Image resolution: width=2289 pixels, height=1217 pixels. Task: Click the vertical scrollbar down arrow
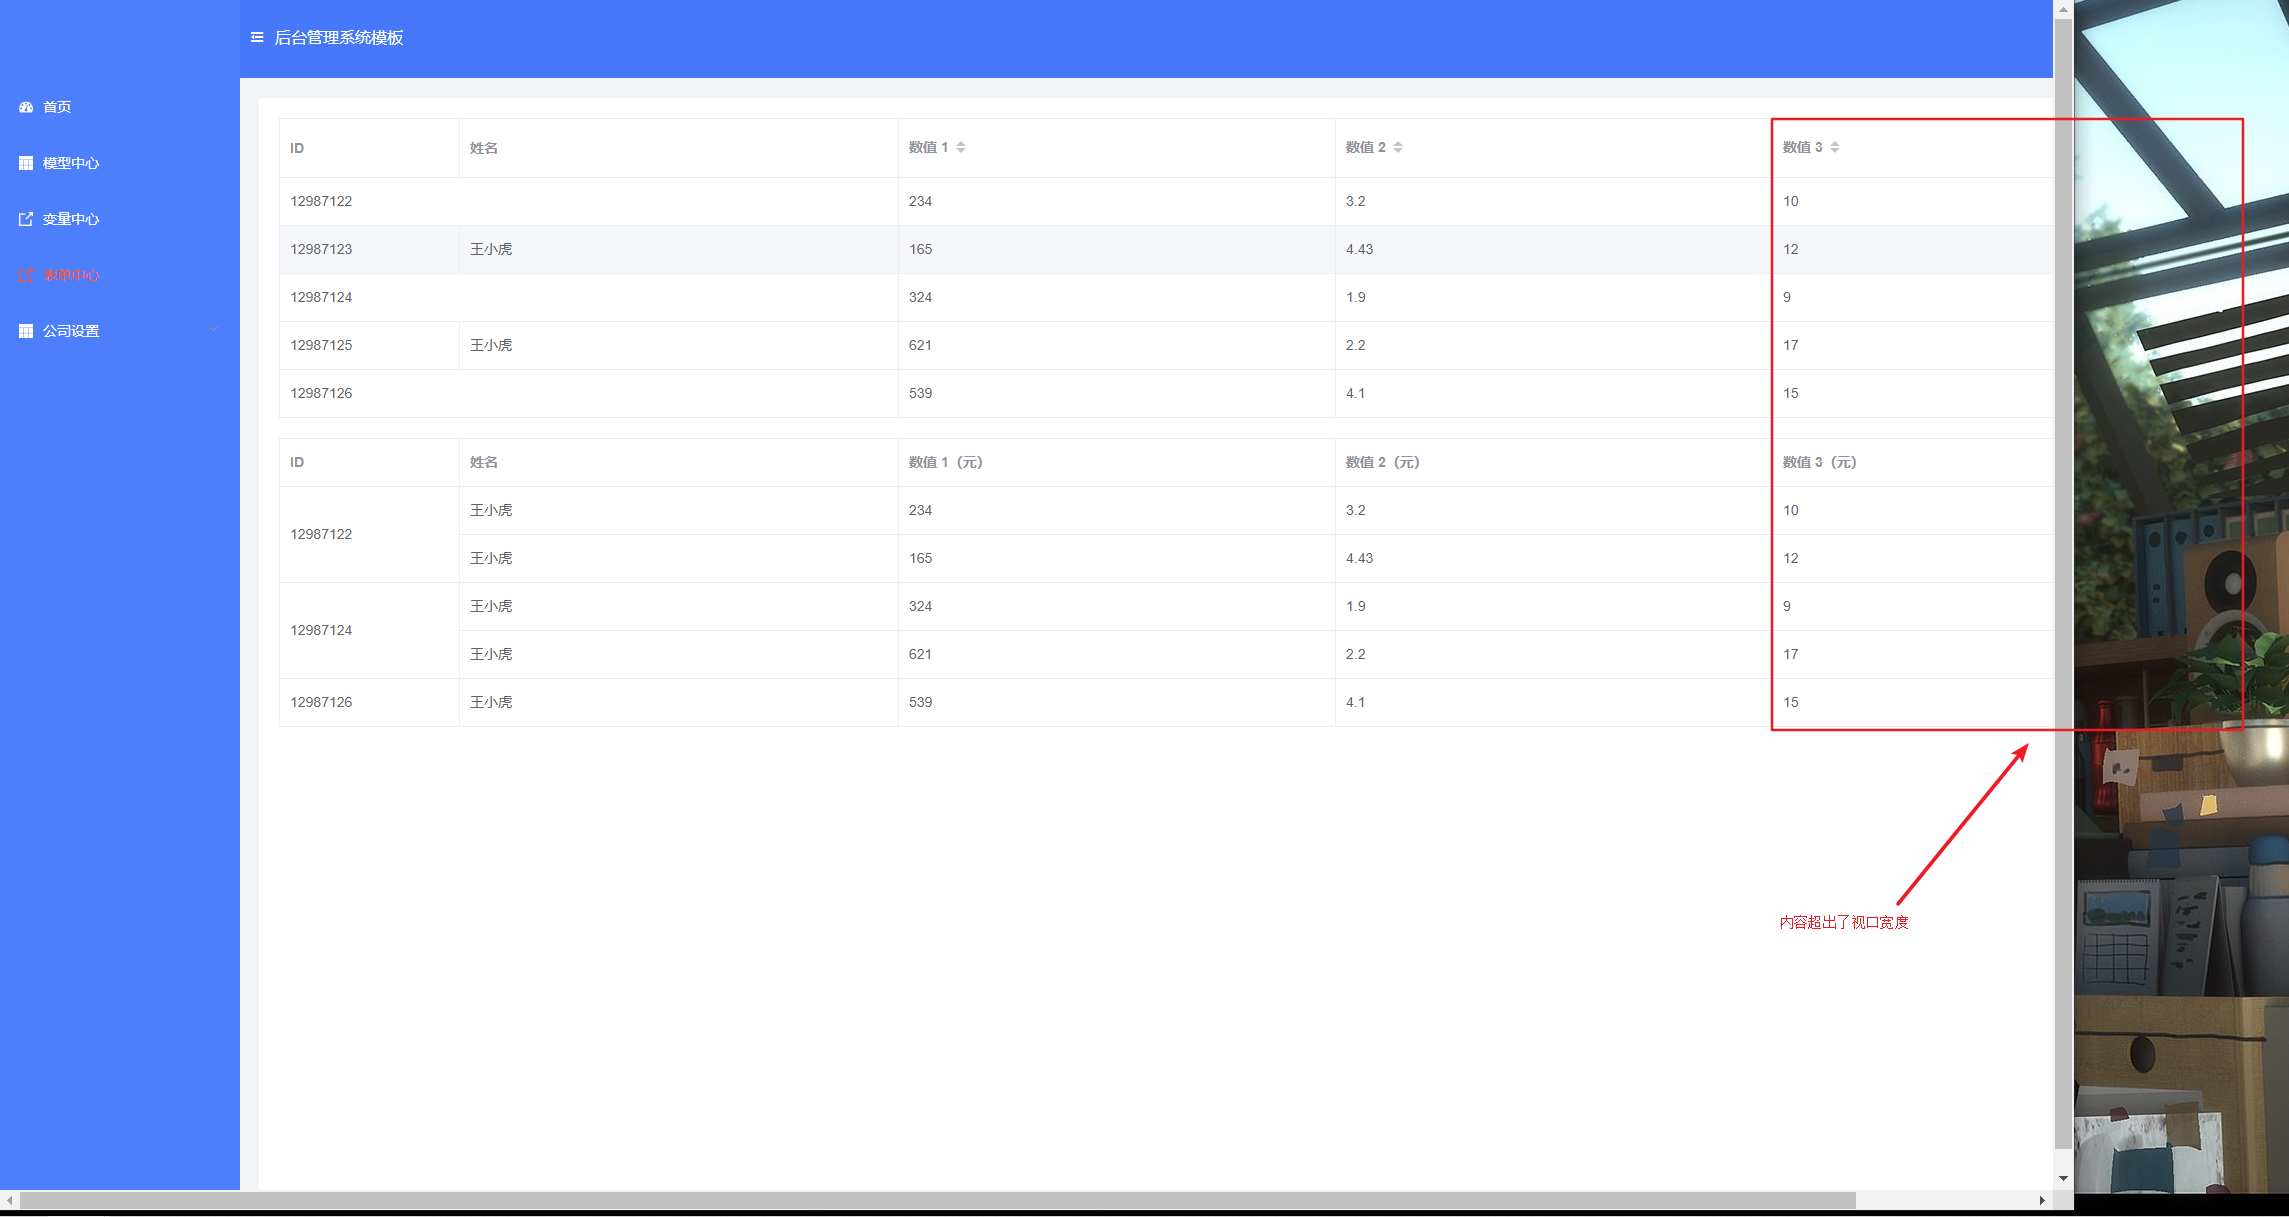(2063, 1179)
